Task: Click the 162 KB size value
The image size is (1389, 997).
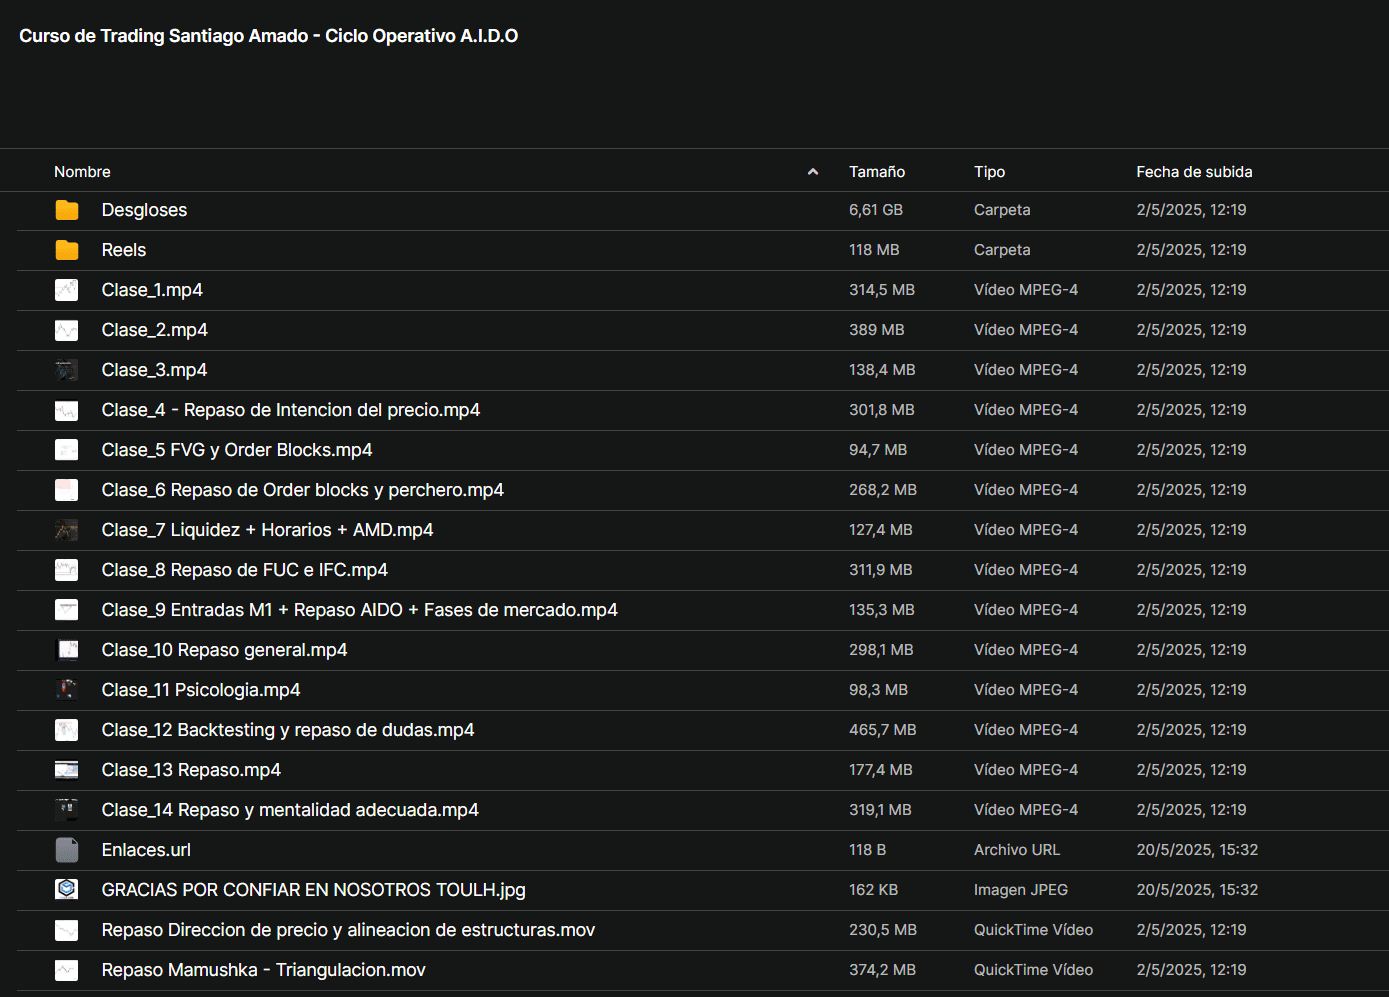Action: (873, 890)
